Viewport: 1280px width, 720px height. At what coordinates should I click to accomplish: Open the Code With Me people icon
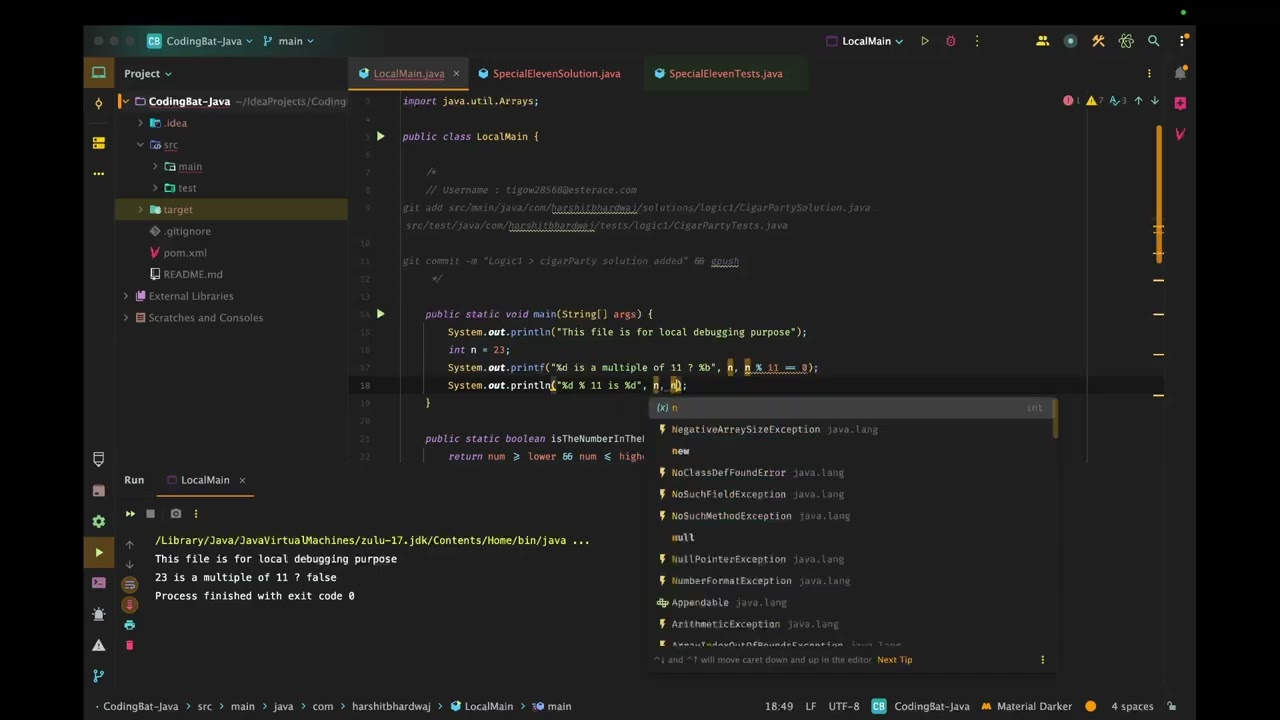pyautogui.click(x=1042, y=41)
